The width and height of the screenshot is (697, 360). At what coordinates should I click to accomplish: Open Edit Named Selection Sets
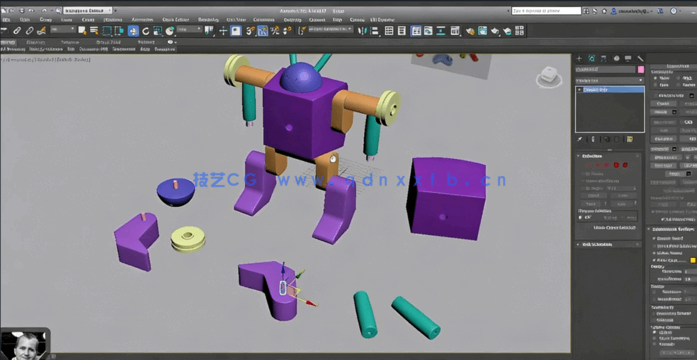coord(302,31)
